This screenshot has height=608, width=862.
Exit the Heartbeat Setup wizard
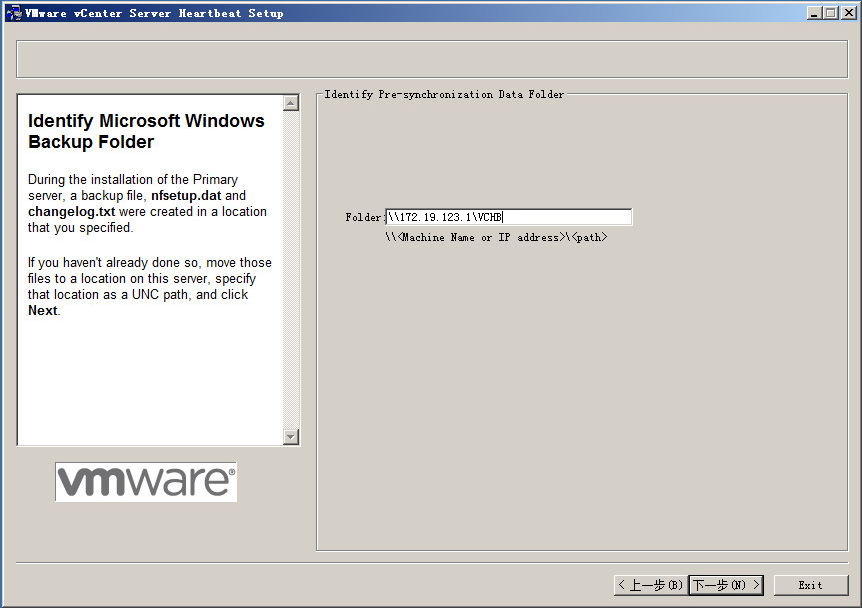pos(811,585)
